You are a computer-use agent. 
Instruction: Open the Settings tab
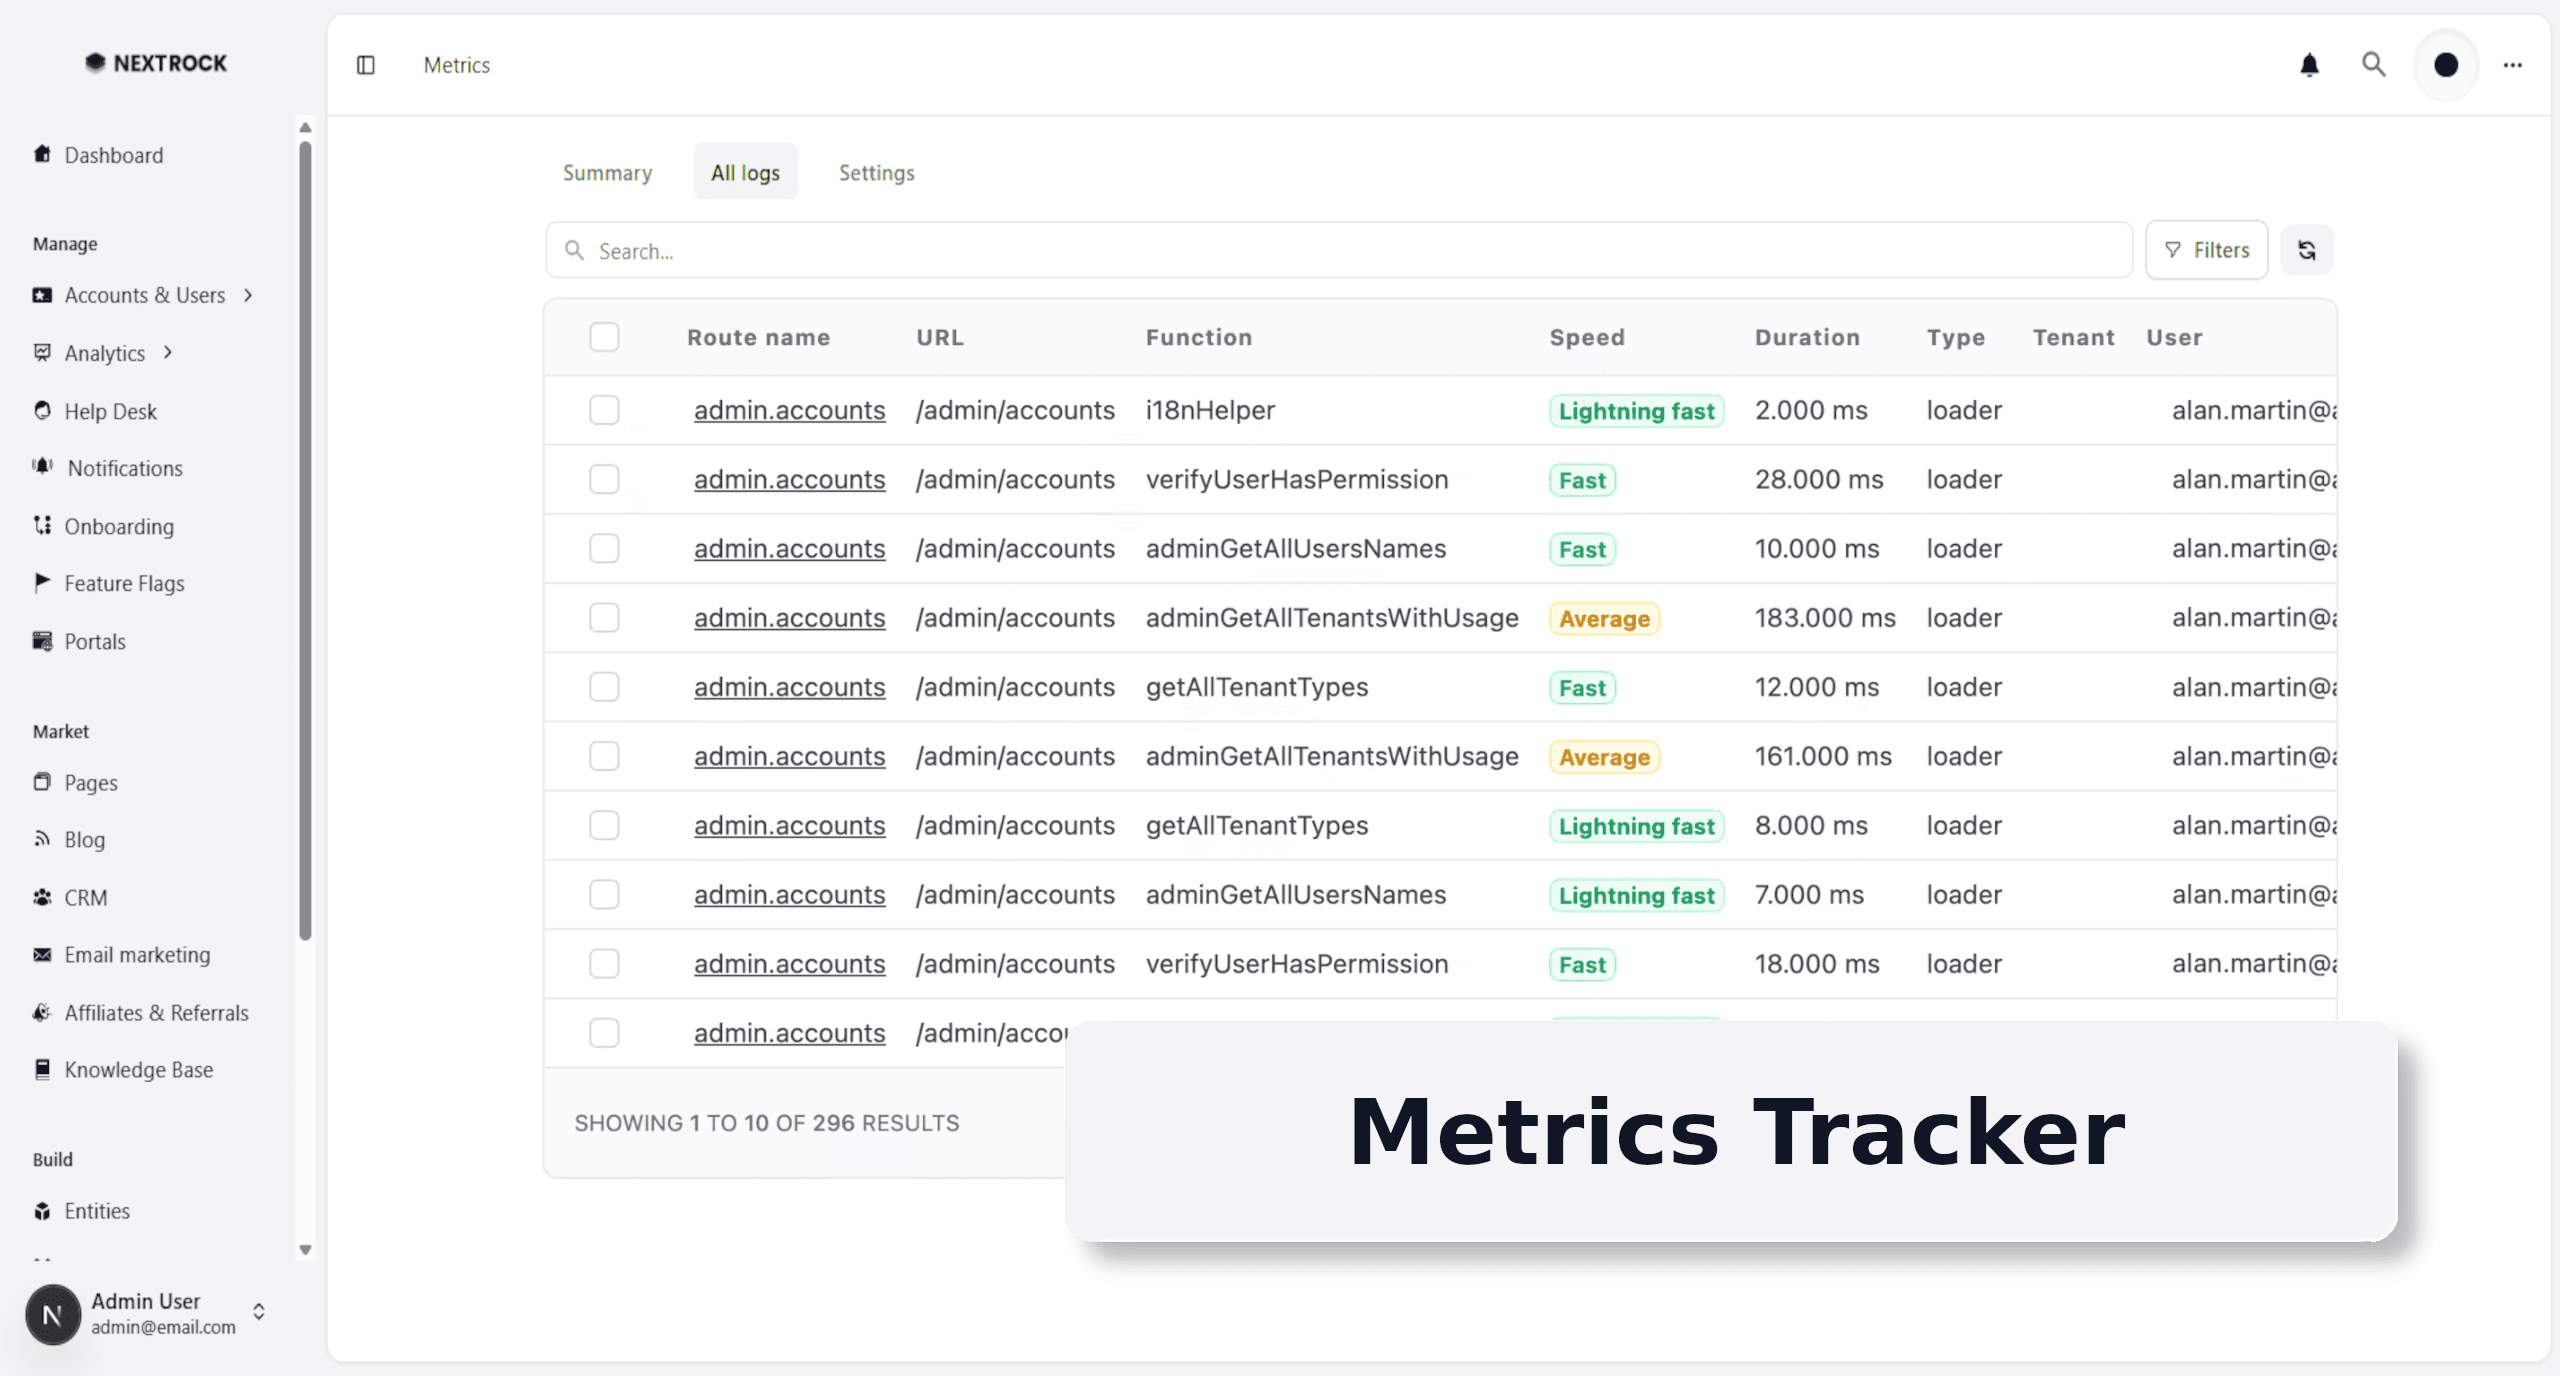click(x=876, y=172)
